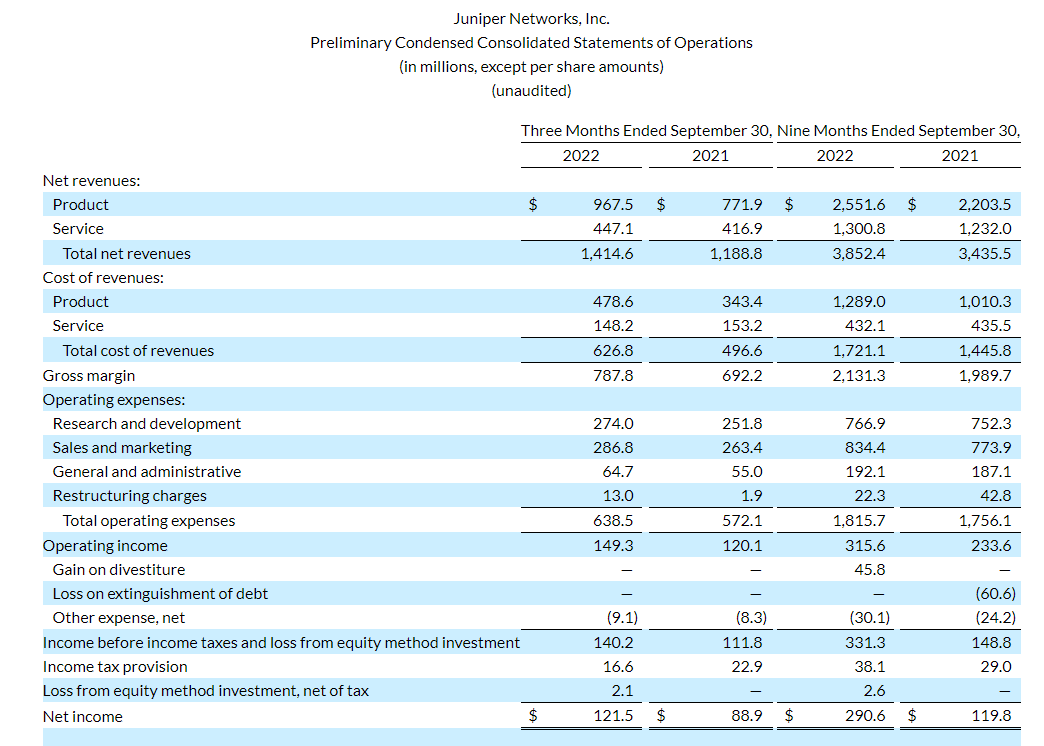
Task: Click the Juniper Networks, Inc. title
Action: 531,18
